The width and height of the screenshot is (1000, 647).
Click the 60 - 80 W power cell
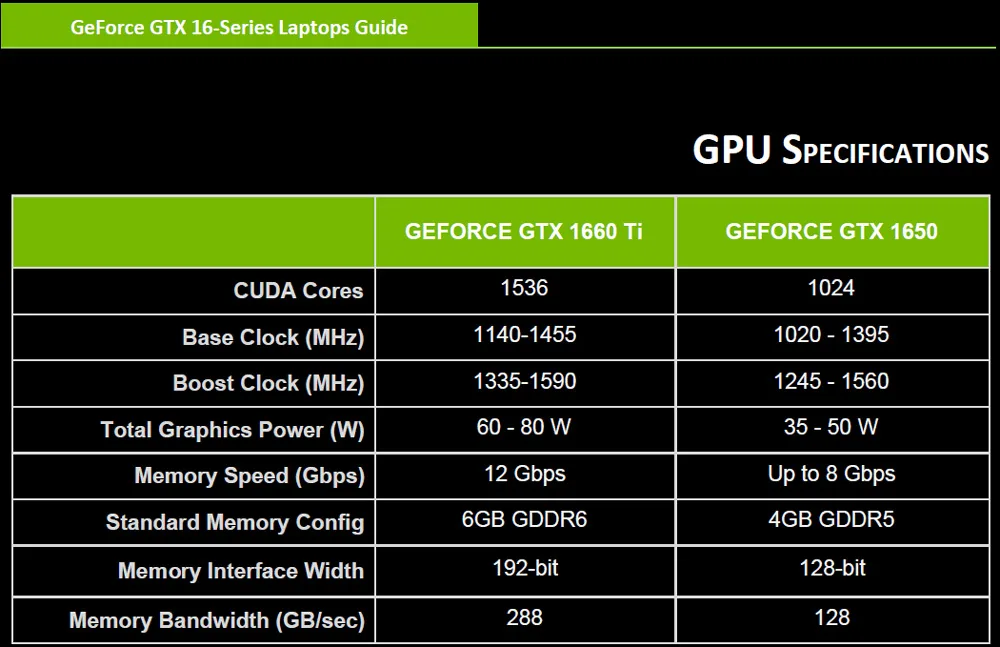pyautogui.click(x=524, y=427)
